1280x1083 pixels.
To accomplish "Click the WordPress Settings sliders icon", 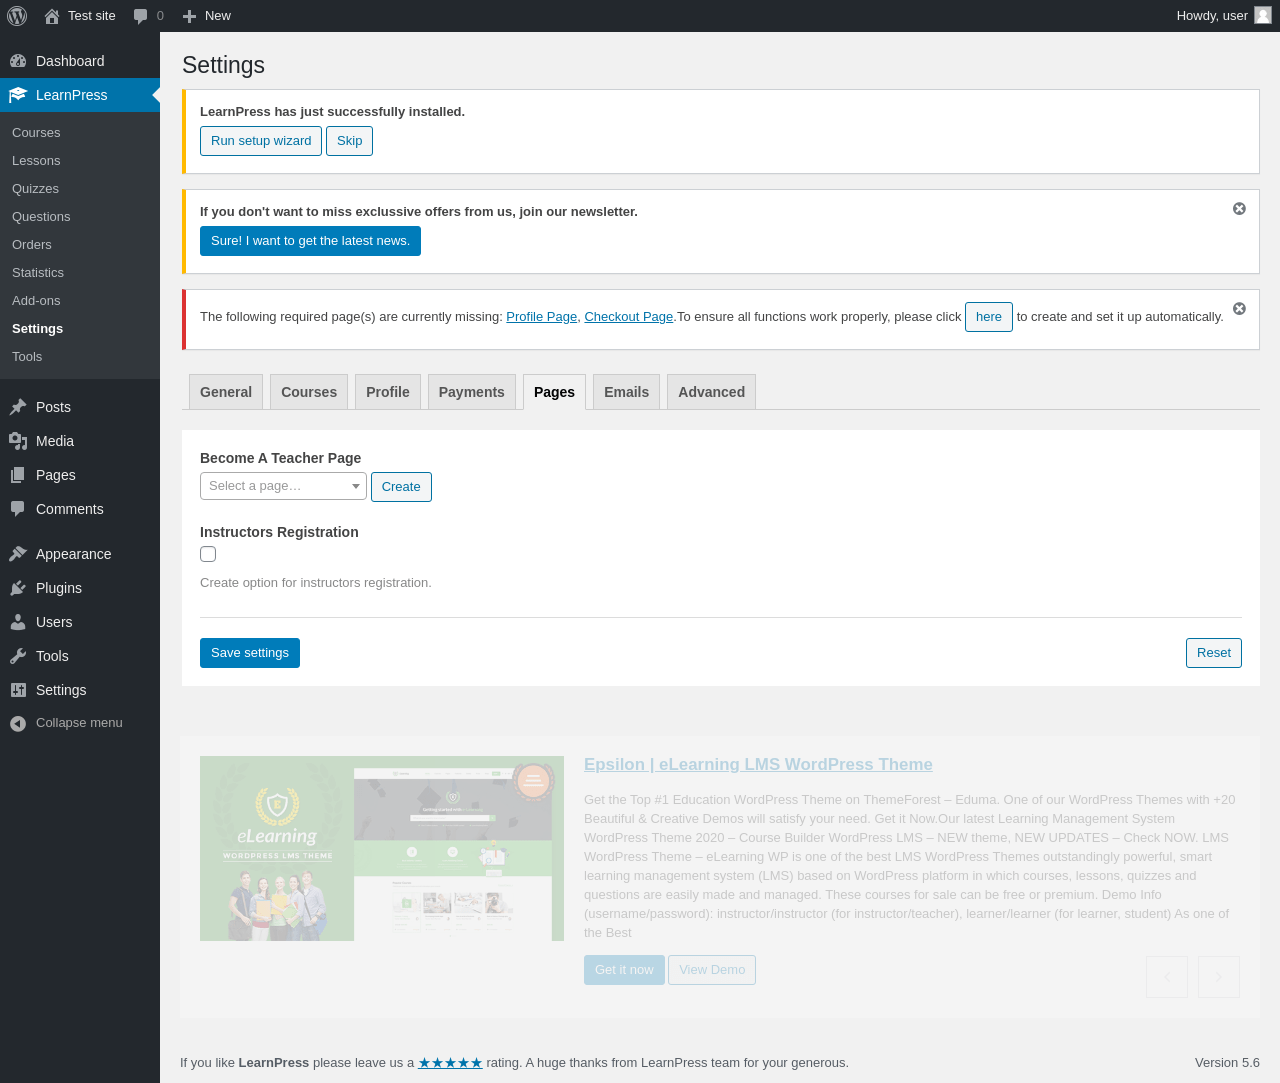I will point(18,690).
